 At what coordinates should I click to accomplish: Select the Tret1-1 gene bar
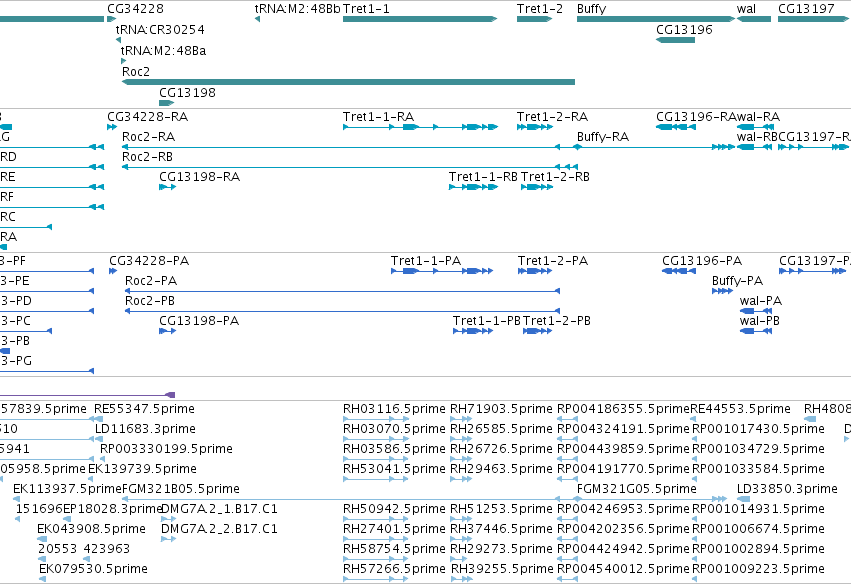420,19
